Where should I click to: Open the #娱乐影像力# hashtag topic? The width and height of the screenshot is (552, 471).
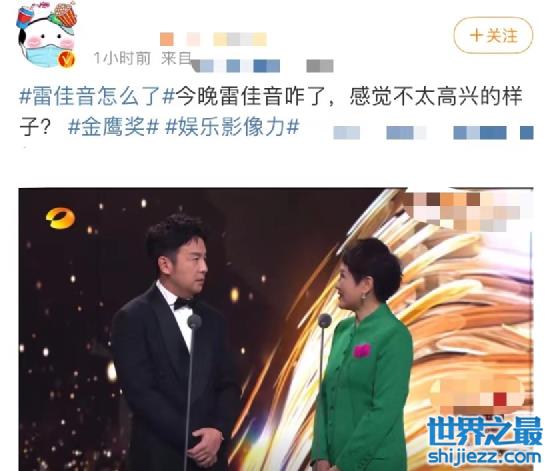click(x=233, y=127)
